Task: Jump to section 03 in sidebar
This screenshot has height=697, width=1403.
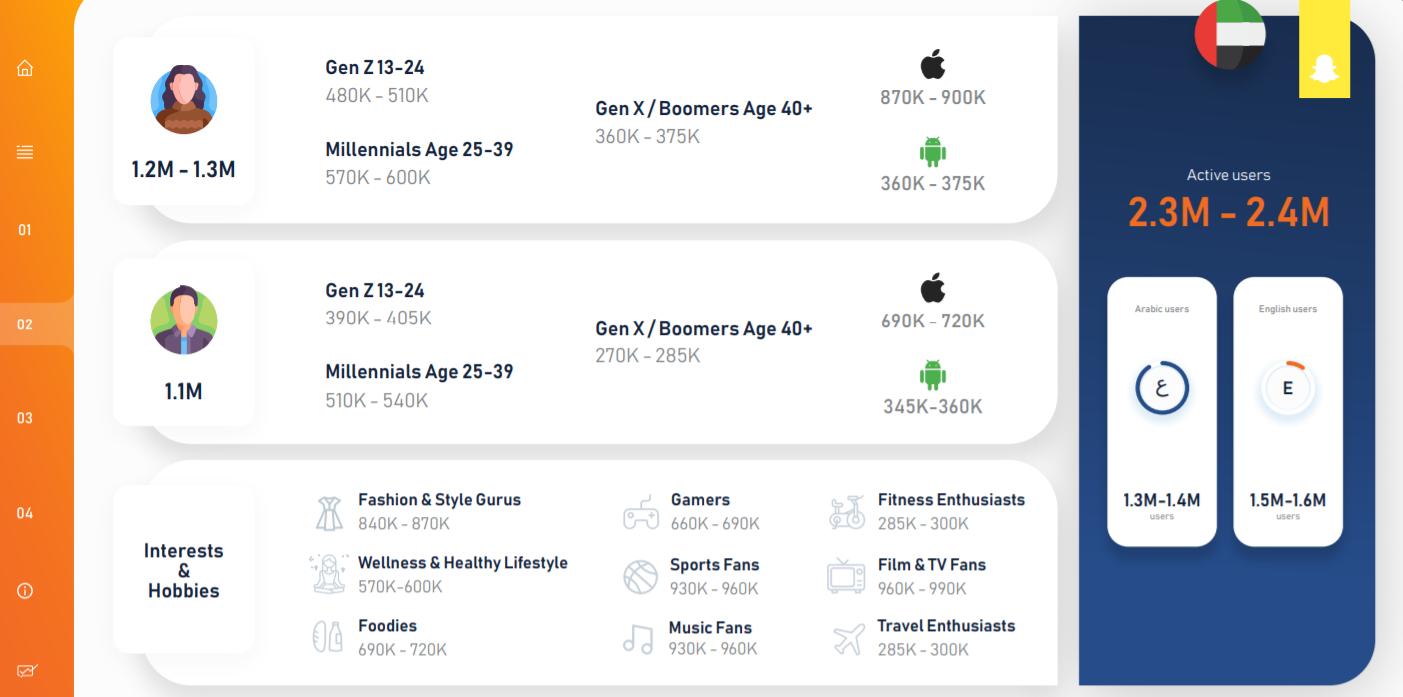Action: point(25,418)
